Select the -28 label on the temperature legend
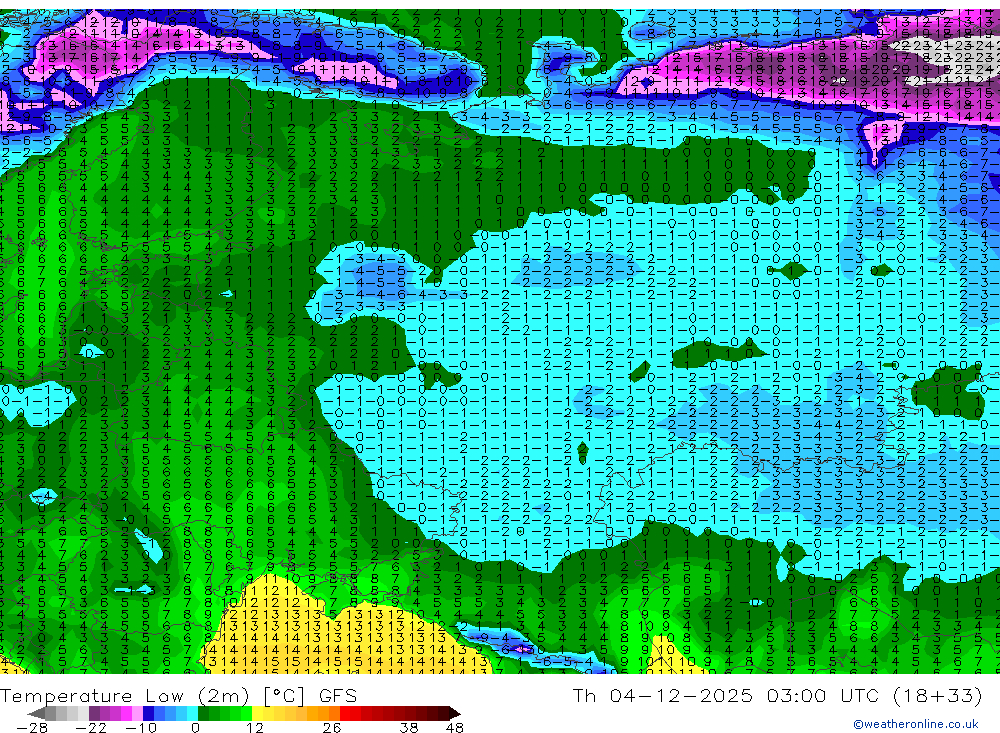1000x733 pixels. 32,728
